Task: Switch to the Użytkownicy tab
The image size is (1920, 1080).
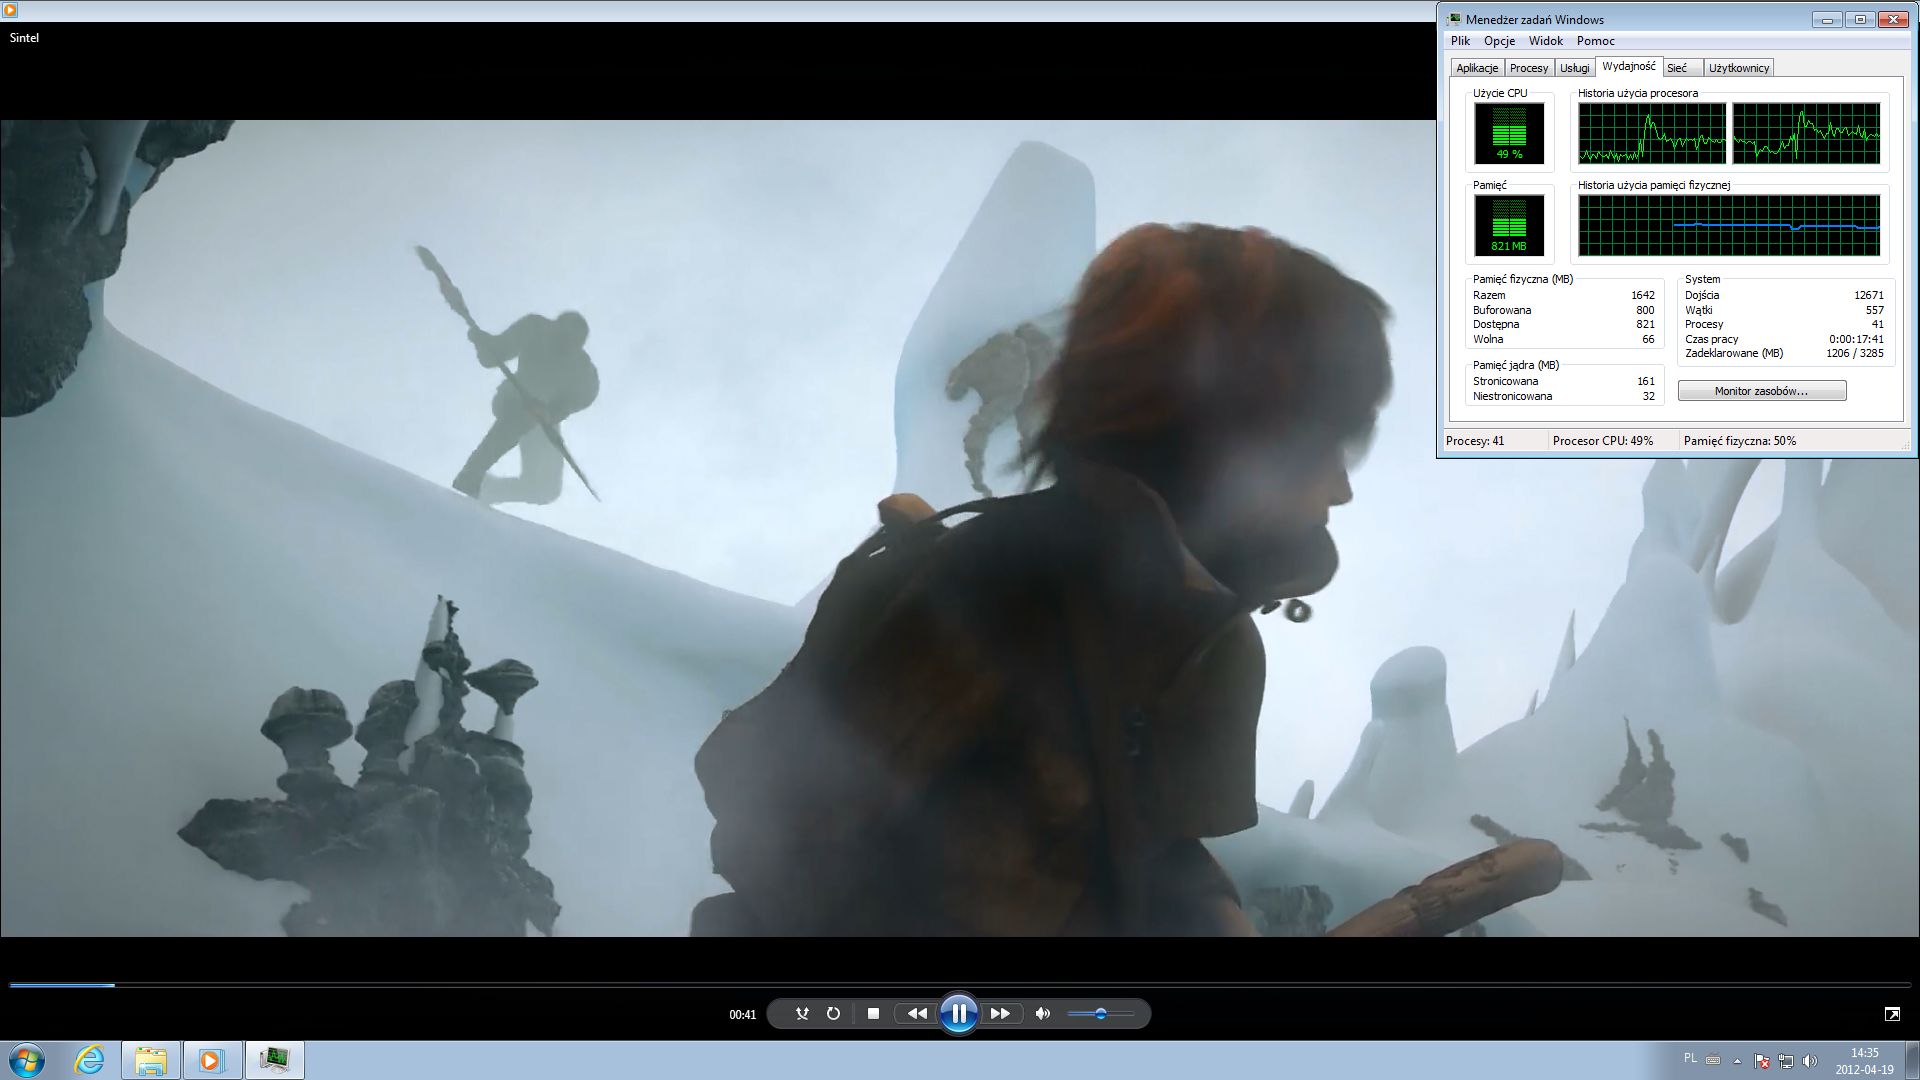Action: (x=1739, y=68)
